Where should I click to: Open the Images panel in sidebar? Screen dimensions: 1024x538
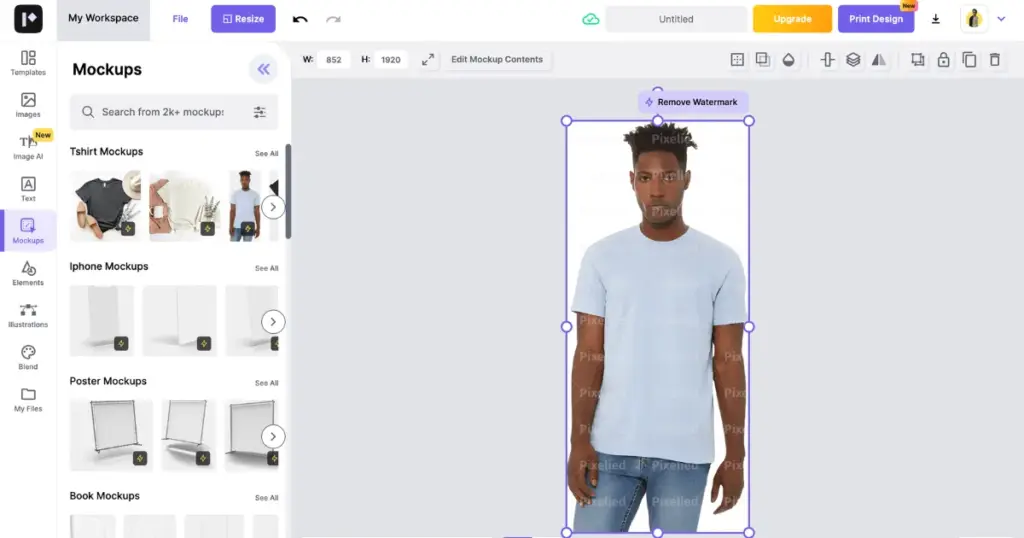coord(28,105)
